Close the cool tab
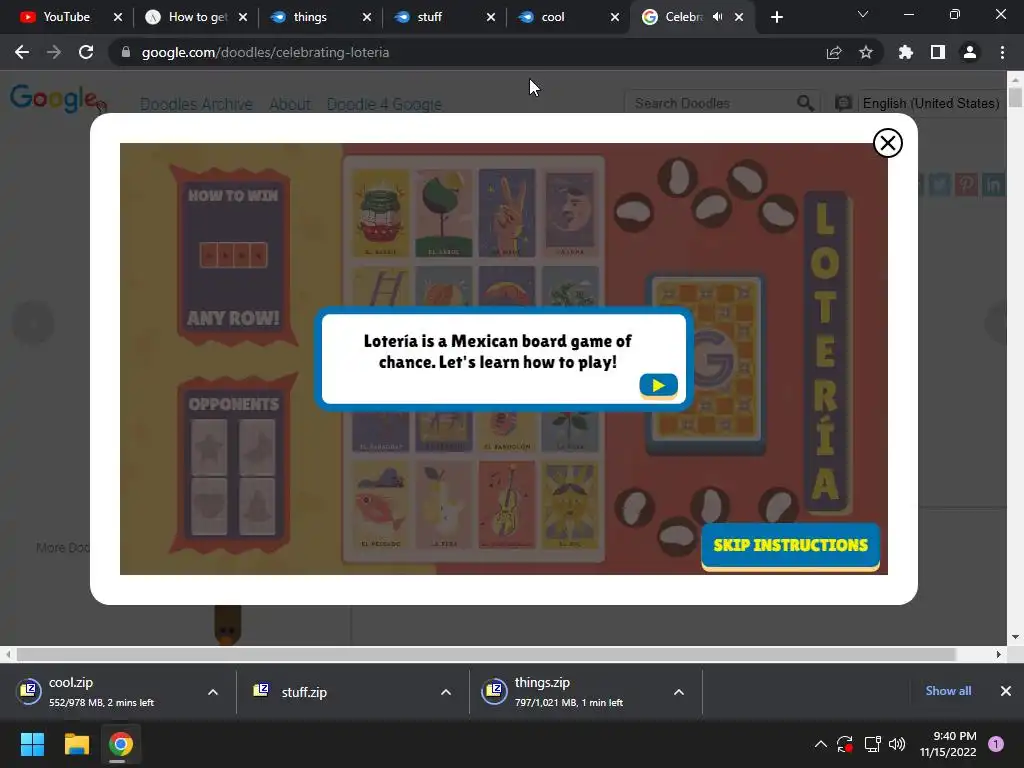The height and width of the screenshot is (768, 1024). 615,17
